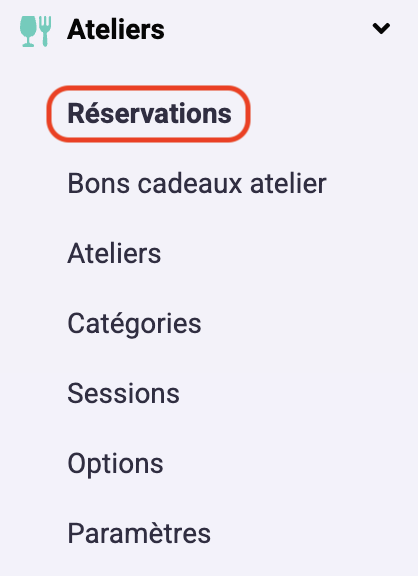Open Paramètres in the sidebar
The width and height of the screenshot is (418, 576).
coord(139,533)
